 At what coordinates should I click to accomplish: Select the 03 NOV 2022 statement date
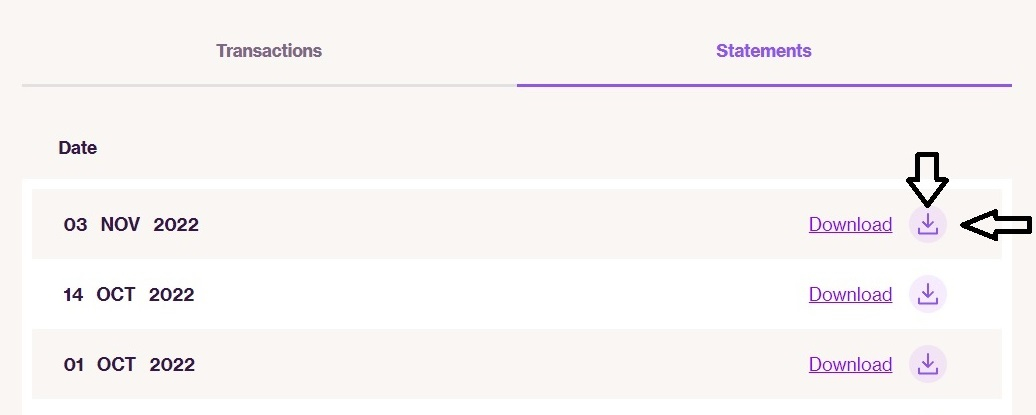point(131,225)
